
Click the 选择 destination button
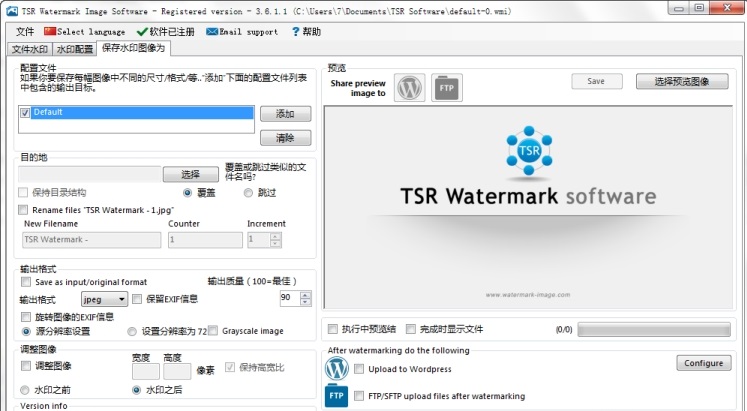pos(191,174)
